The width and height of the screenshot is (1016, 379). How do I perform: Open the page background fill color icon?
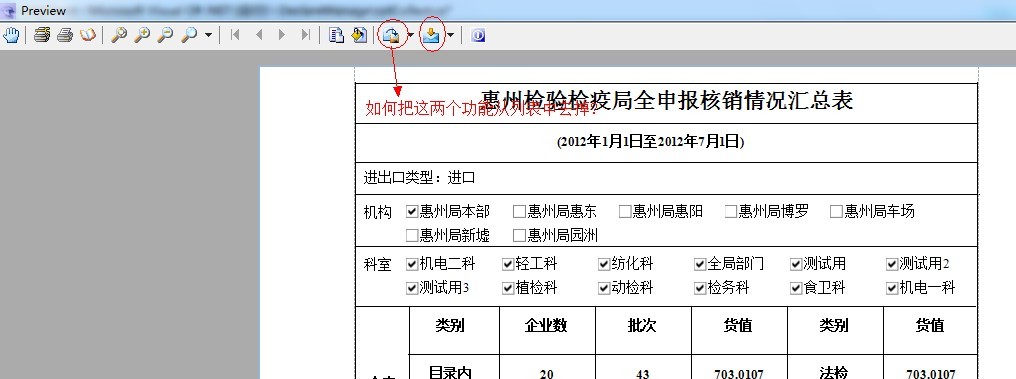(359, 35)
